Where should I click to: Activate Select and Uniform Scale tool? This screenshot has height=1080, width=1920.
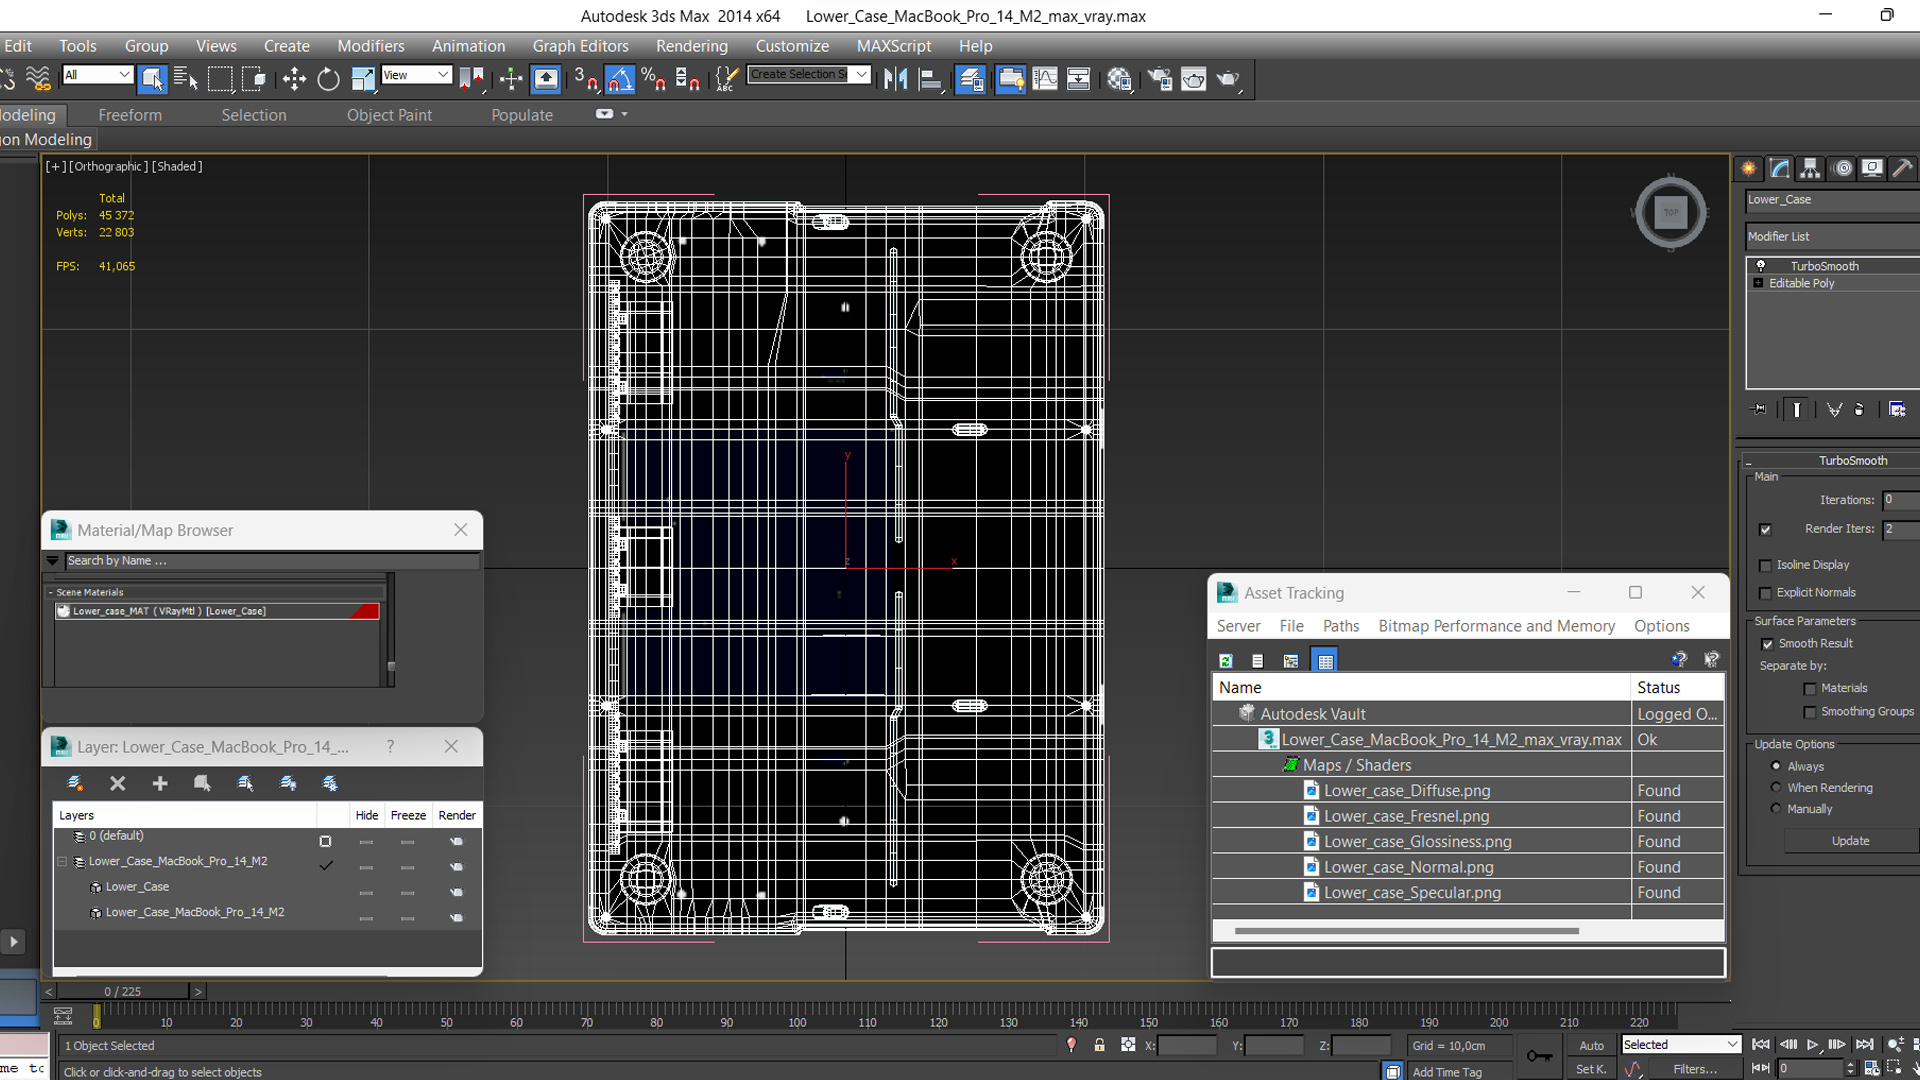[362, 79]
